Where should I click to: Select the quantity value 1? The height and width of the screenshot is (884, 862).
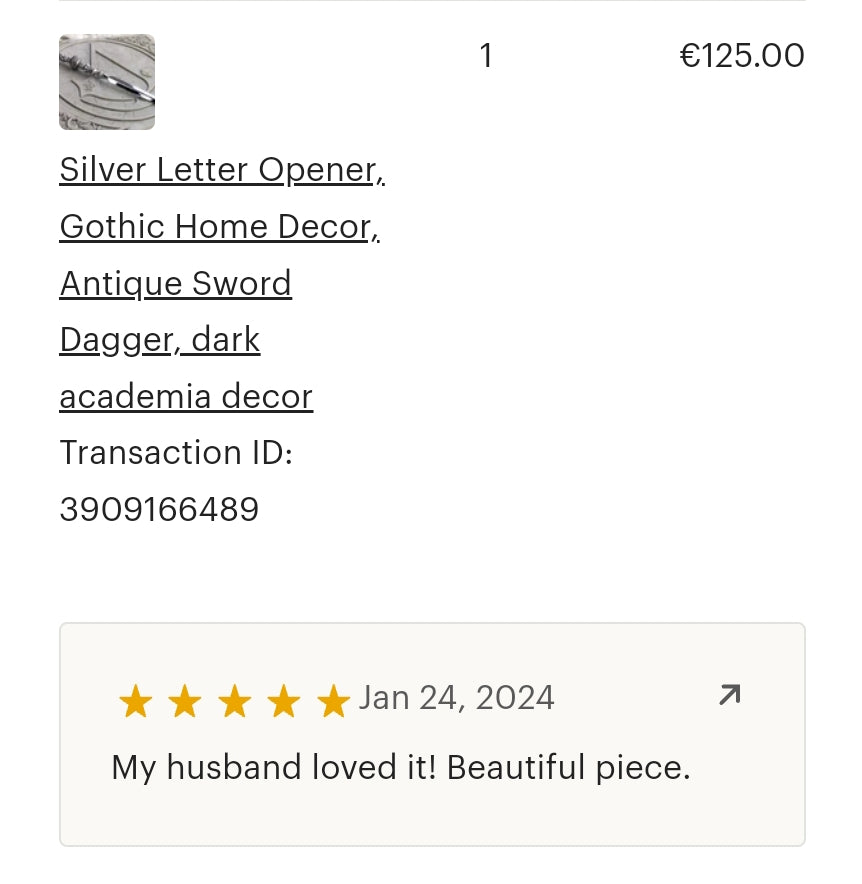[x=486, y=56]
